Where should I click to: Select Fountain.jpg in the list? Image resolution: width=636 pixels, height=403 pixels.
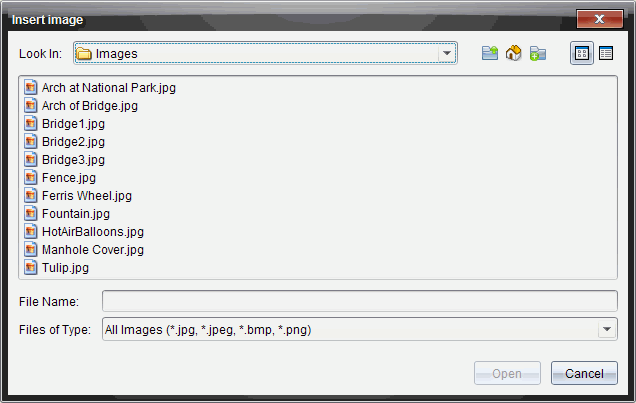[x=75, y=214]
